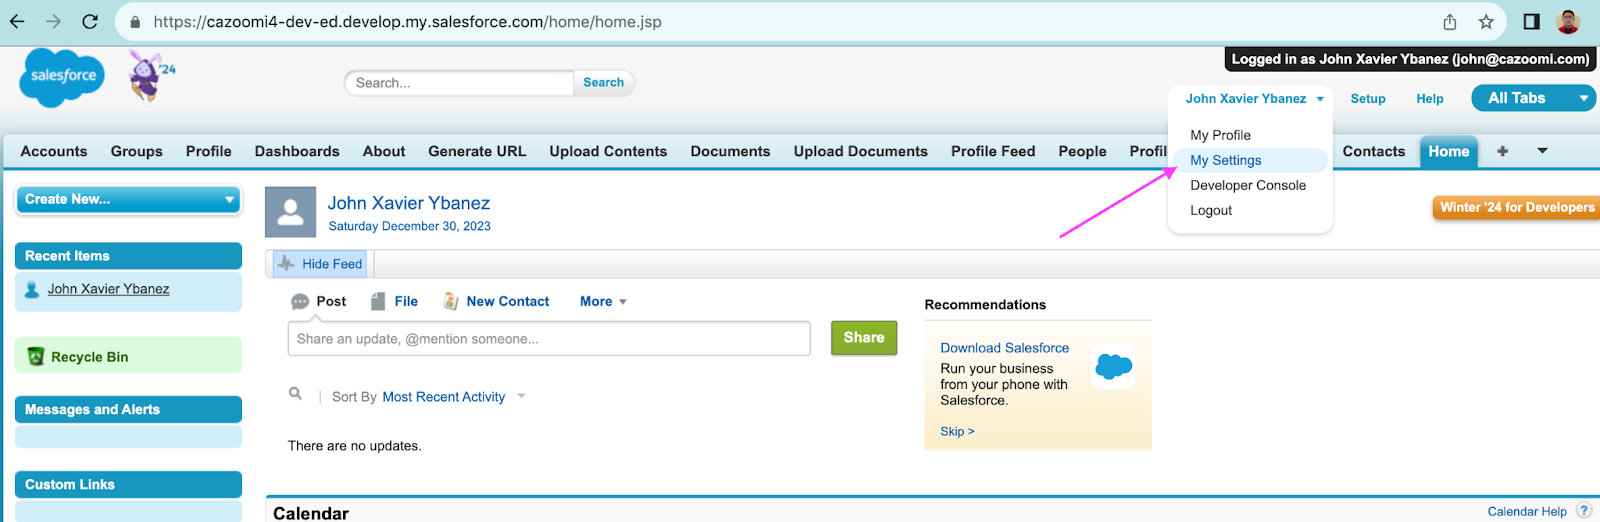The height and width of the screenshot is (522, 1600).
Task: Click the browser forward arrow
Action: coord(53,21)
